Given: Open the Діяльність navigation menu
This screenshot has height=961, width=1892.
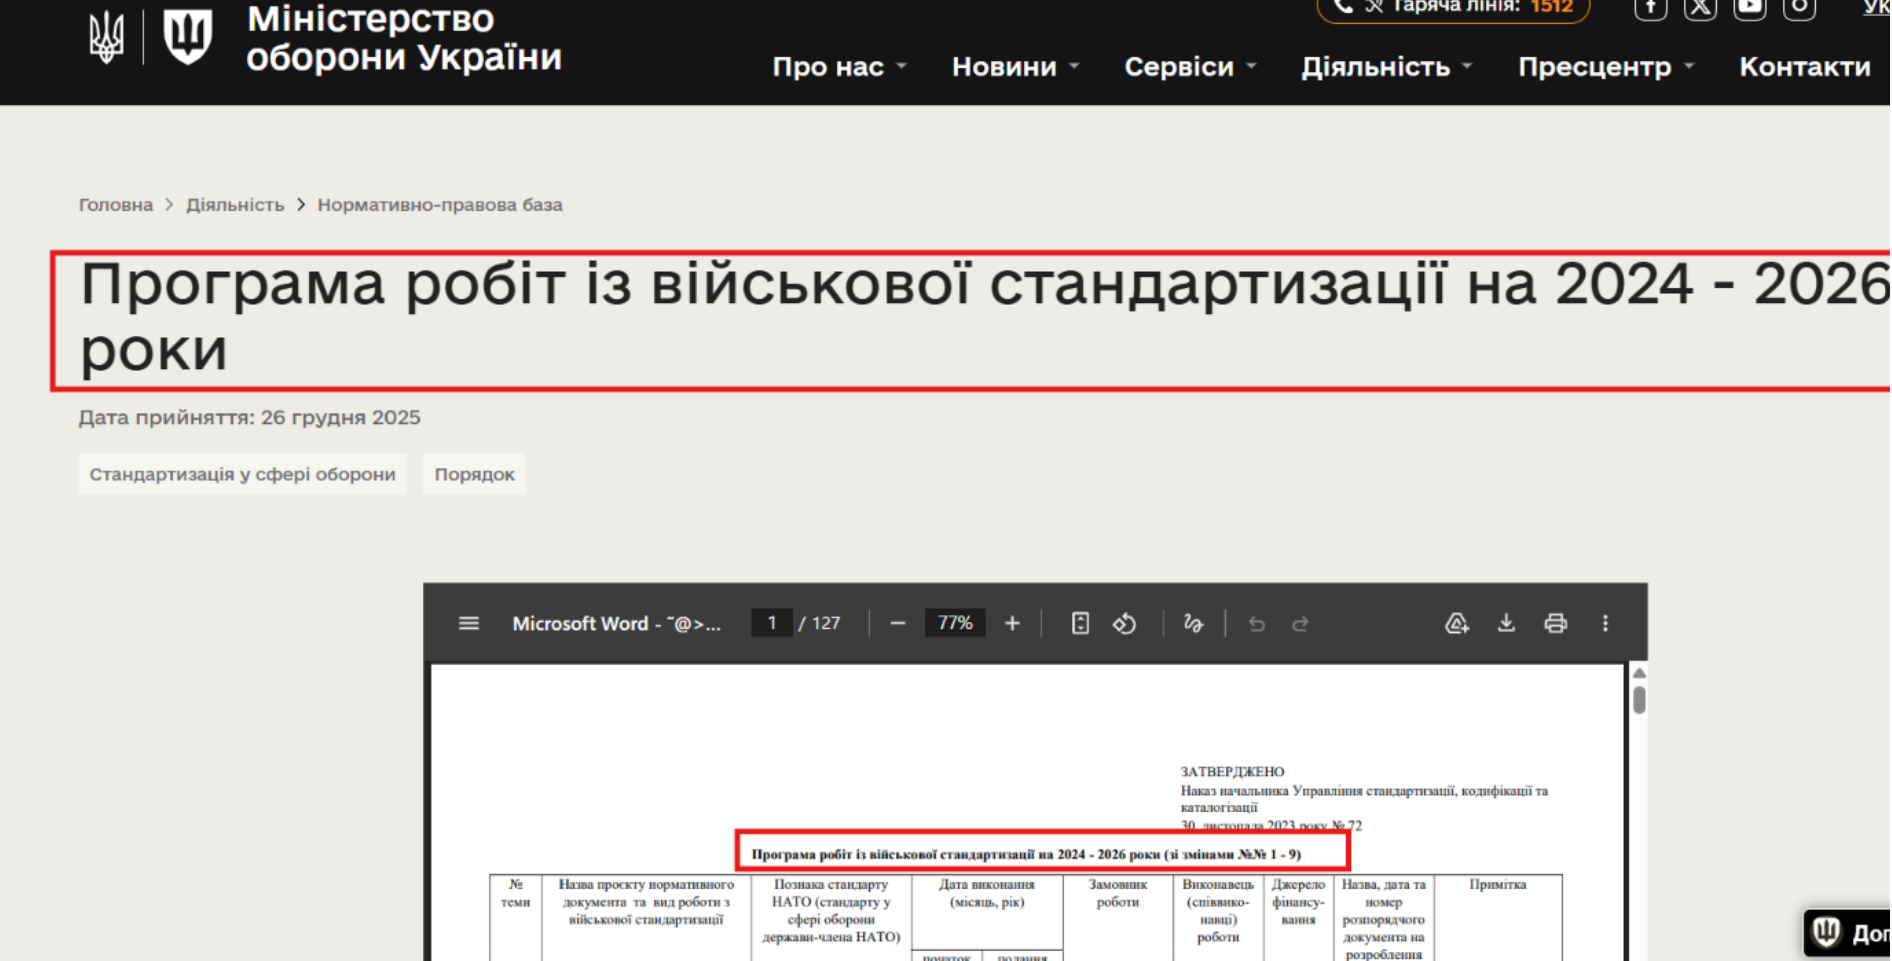Looking at the screenshot, I should click(x=1387, y=67).
